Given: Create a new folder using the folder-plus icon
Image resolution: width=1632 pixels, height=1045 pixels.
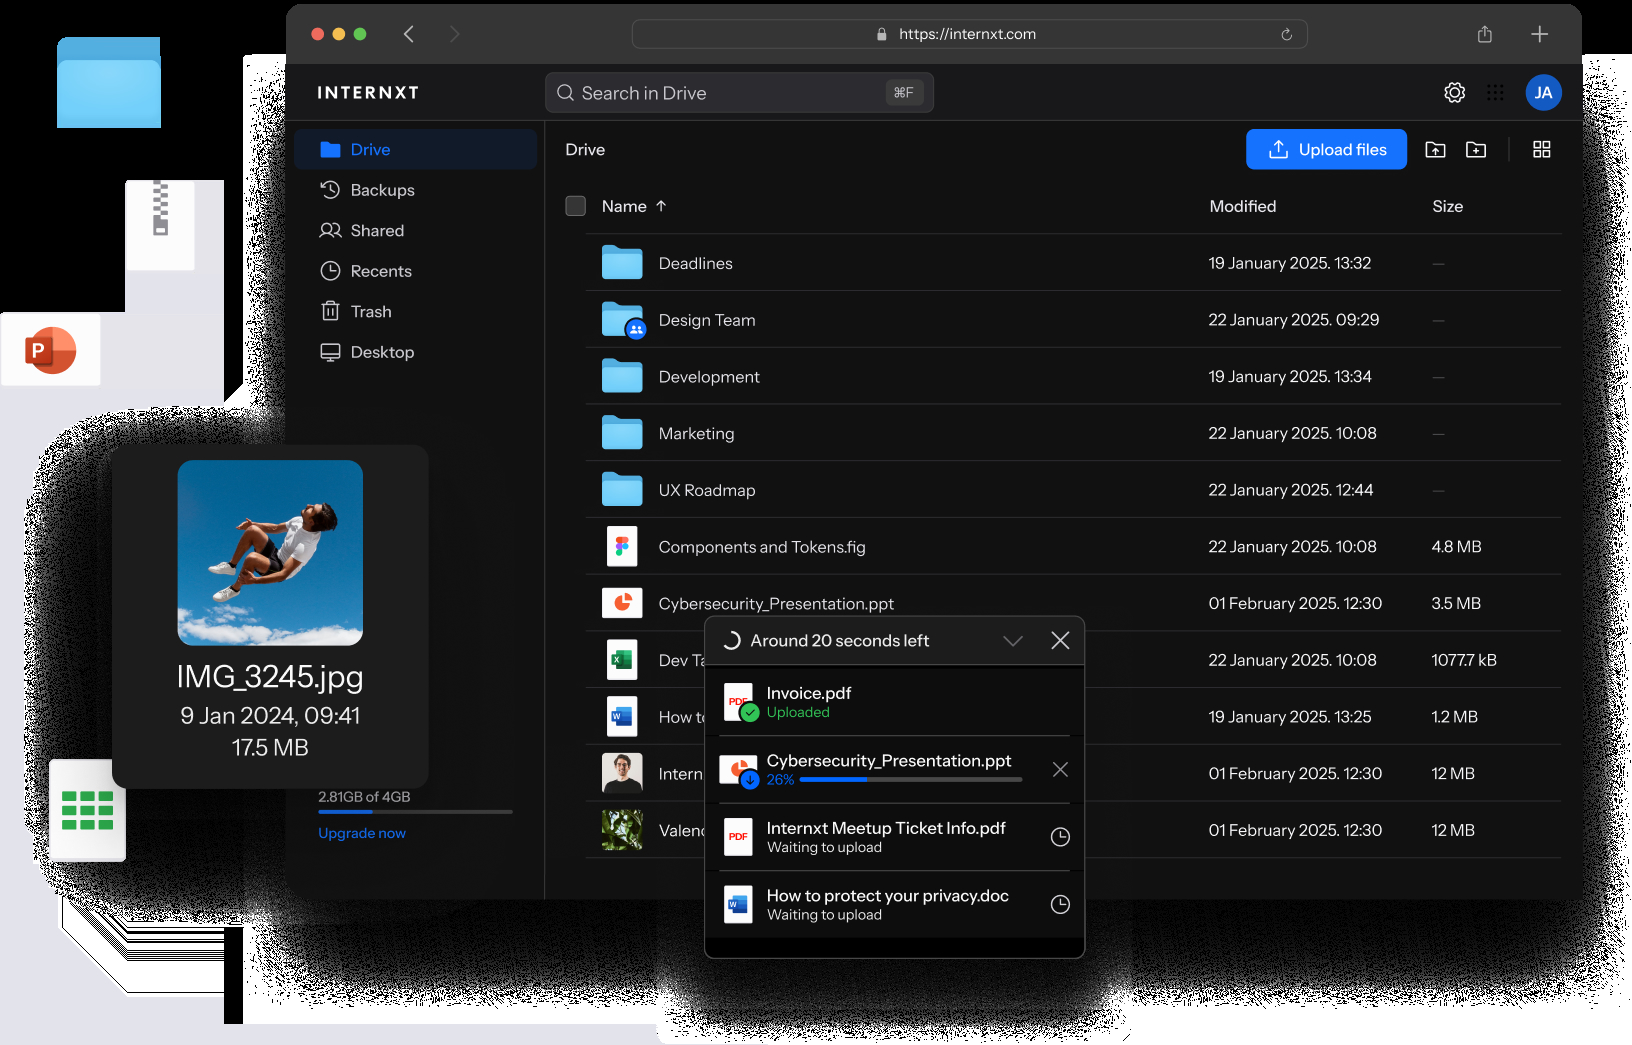Looking at the screenshot, I should (x=1476, y=149).
